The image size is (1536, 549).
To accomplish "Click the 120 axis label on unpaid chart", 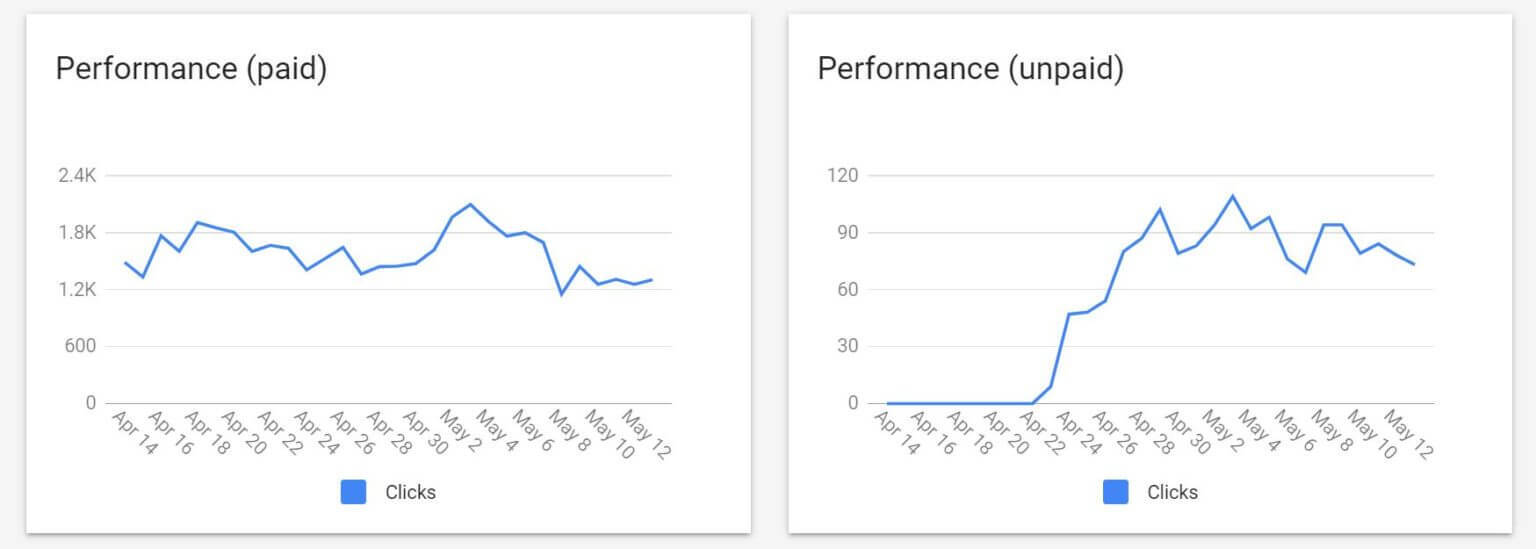I will 845,176.
